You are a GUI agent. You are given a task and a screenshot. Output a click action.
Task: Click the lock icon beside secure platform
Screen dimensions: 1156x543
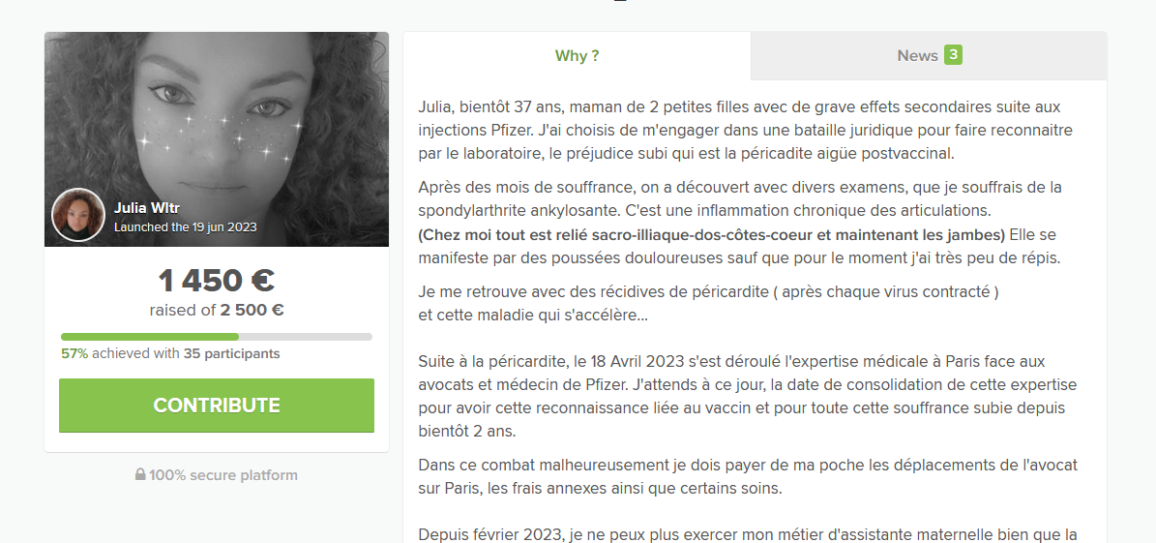pos(140,474)
